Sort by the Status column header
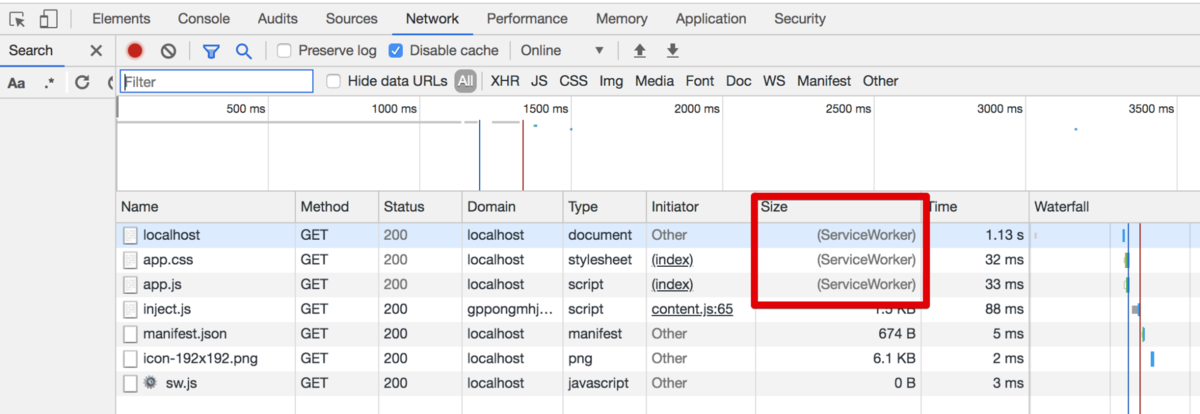Viewport: 1200px width, 414px height. tap(420, 207)
